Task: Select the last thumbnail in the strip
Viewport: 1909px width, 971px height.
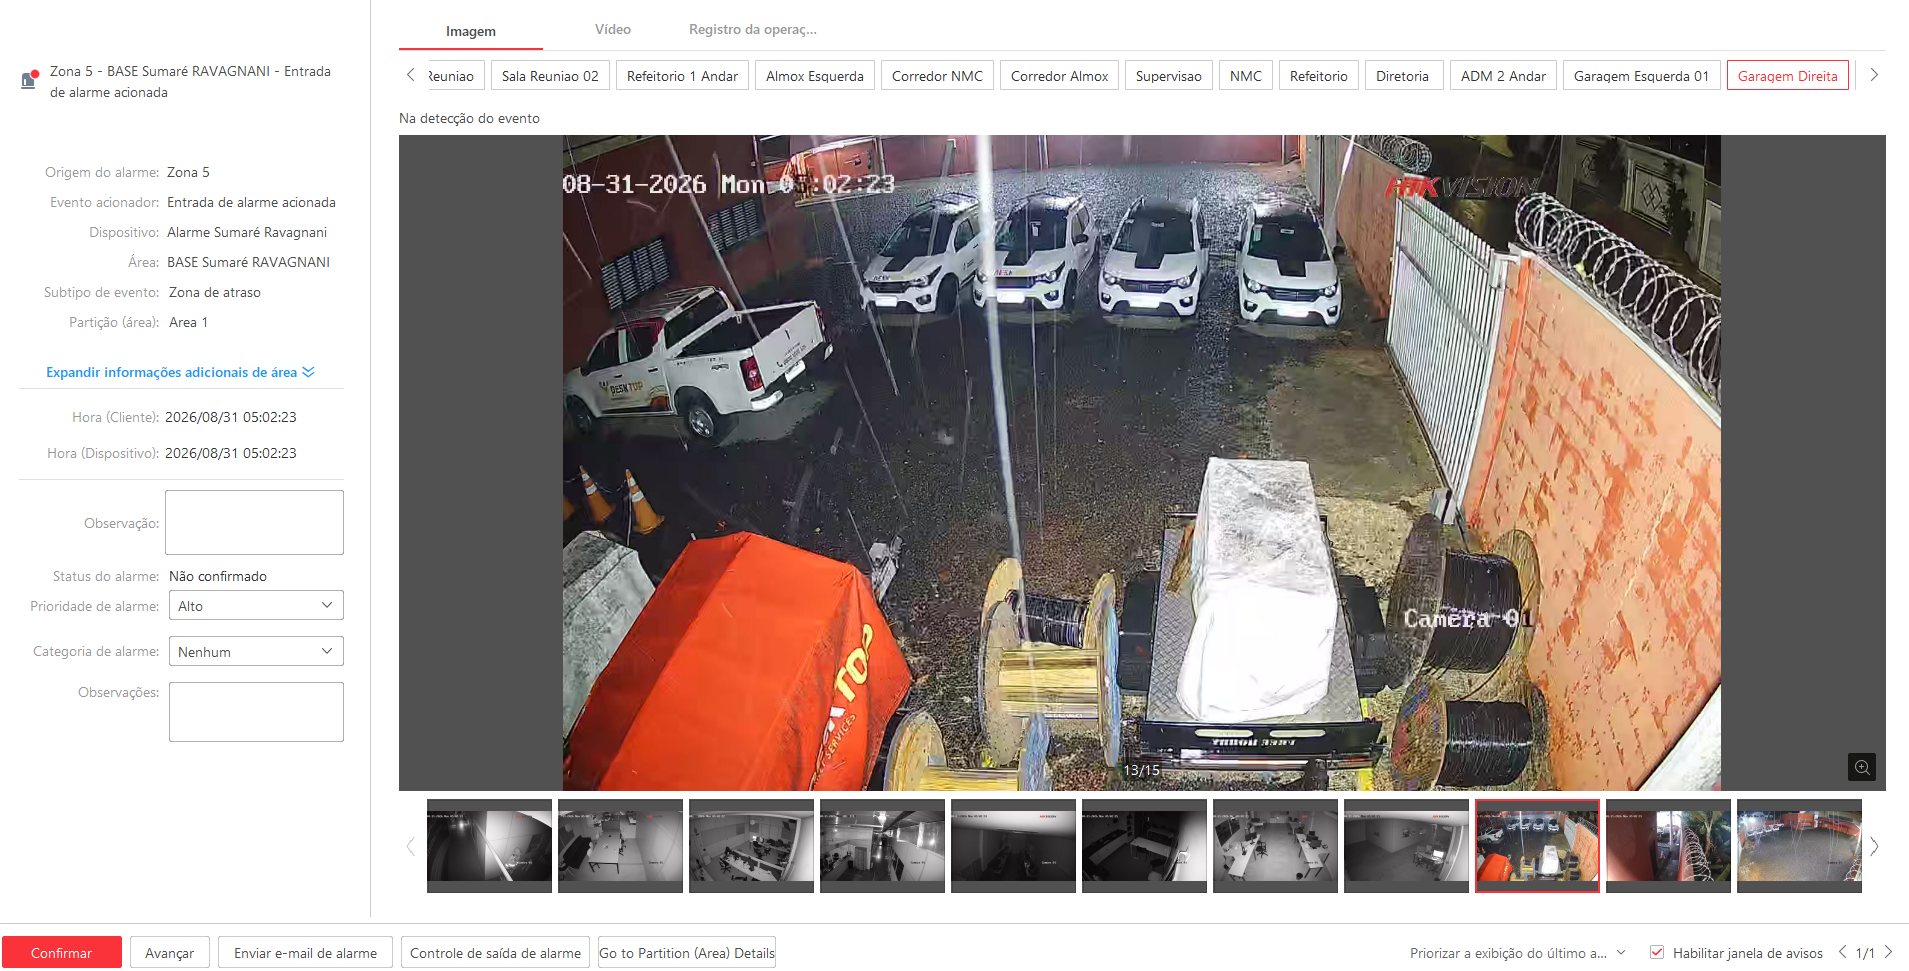Action: 1799,846
